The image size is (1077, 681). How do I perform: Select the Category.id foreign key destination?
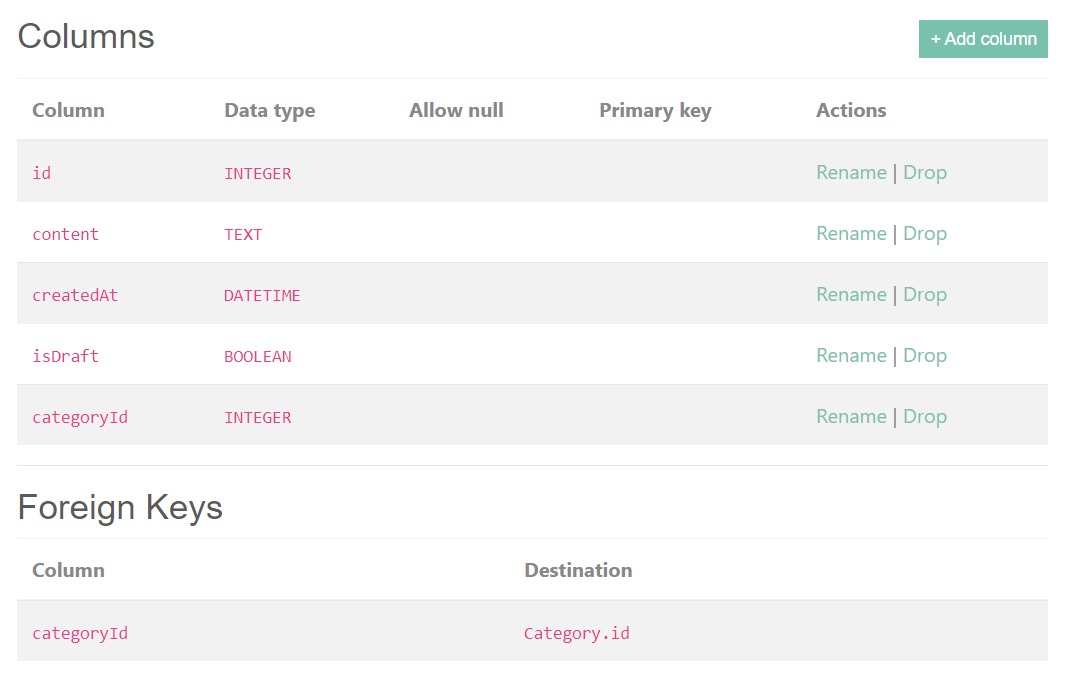pos(577,632)
